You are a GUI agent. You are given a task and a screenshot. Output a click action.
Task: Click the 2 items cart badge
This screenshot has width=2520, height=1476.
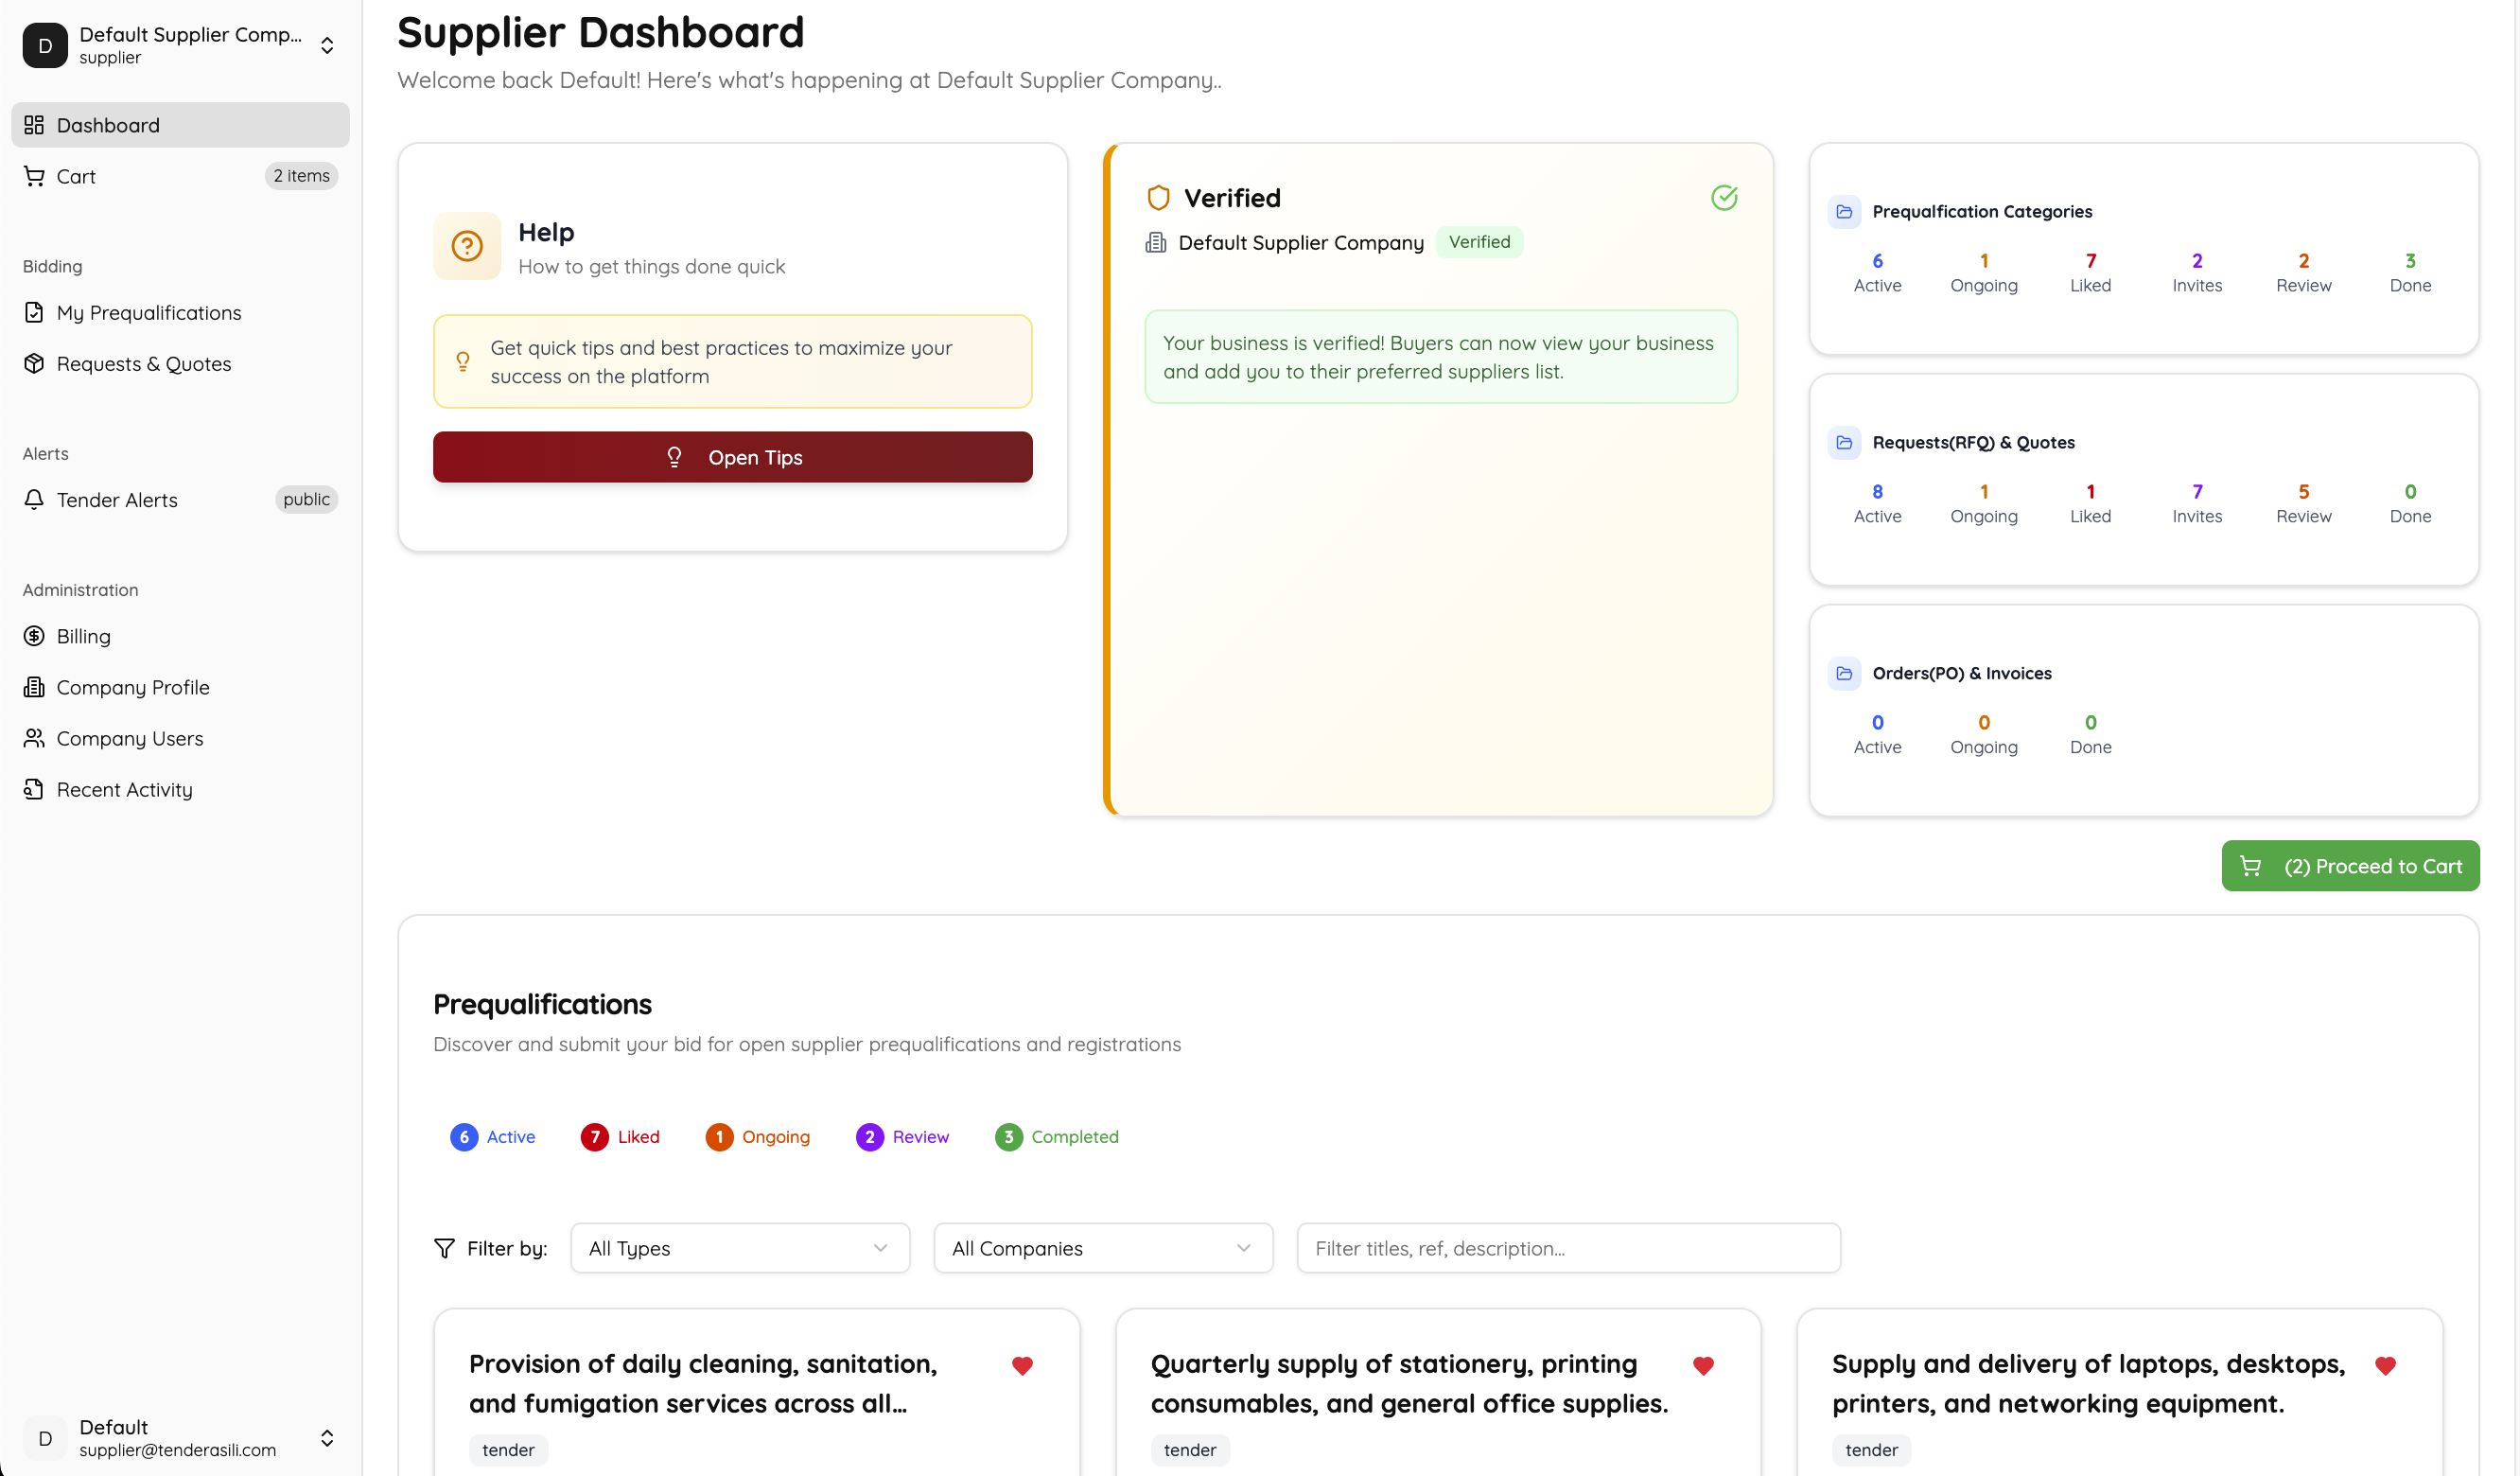coord(301,176)
